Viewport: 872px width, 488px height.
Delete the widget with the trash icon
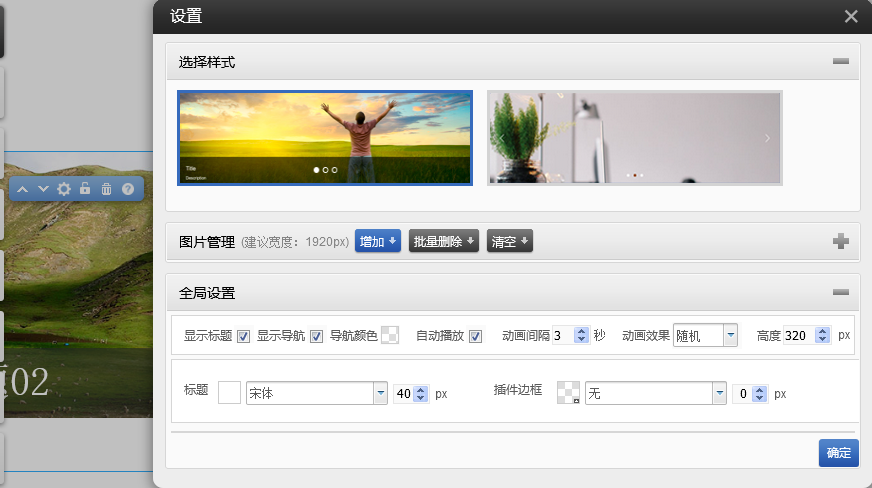106,189
